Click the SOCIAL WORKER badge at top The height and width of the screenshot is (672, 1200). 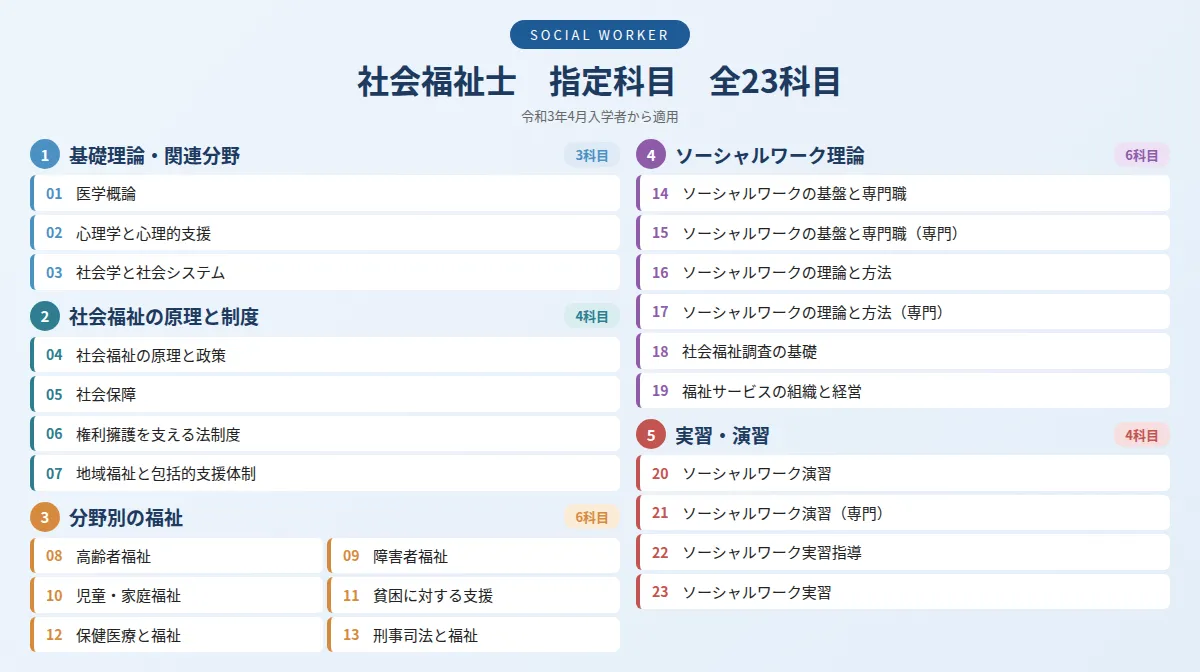tap(599, 35)
